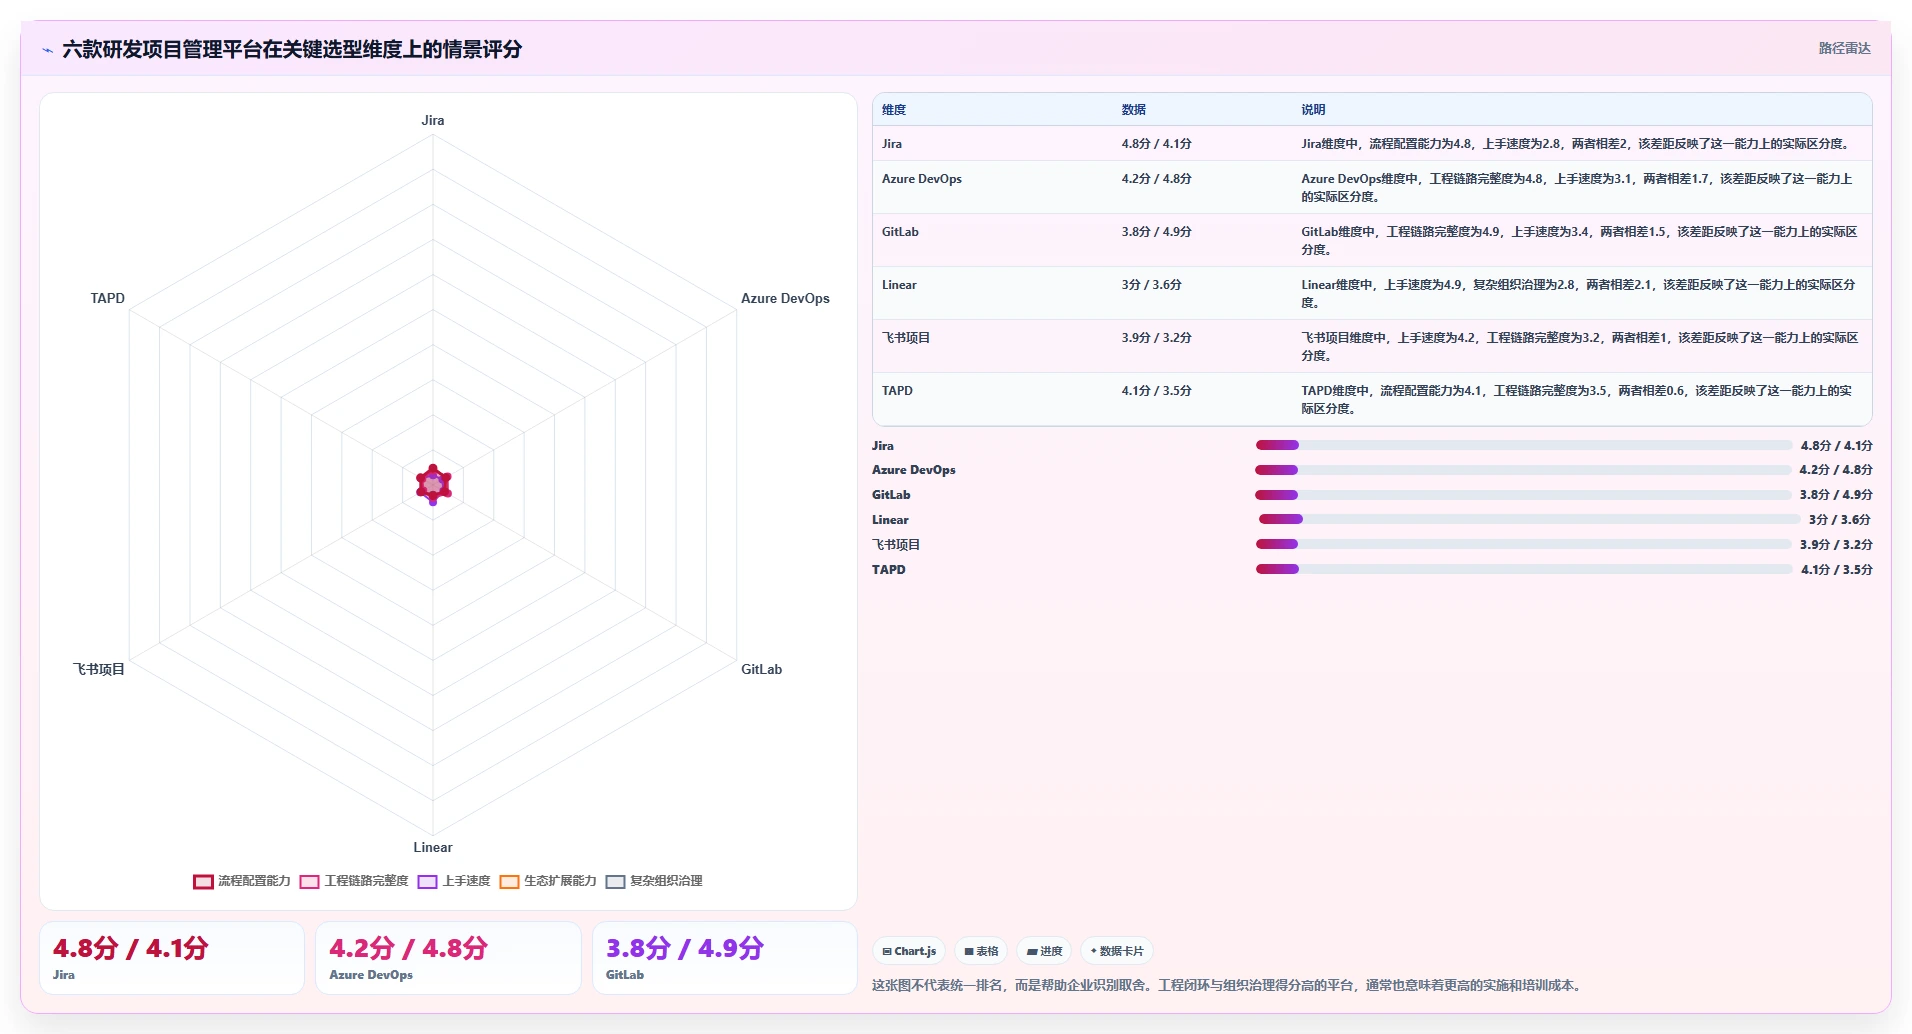Click table value 4.2分 / 4.8分 in Azure row
Image resolution: width=1912 pixels, height=1034 pixels.
1156,179
